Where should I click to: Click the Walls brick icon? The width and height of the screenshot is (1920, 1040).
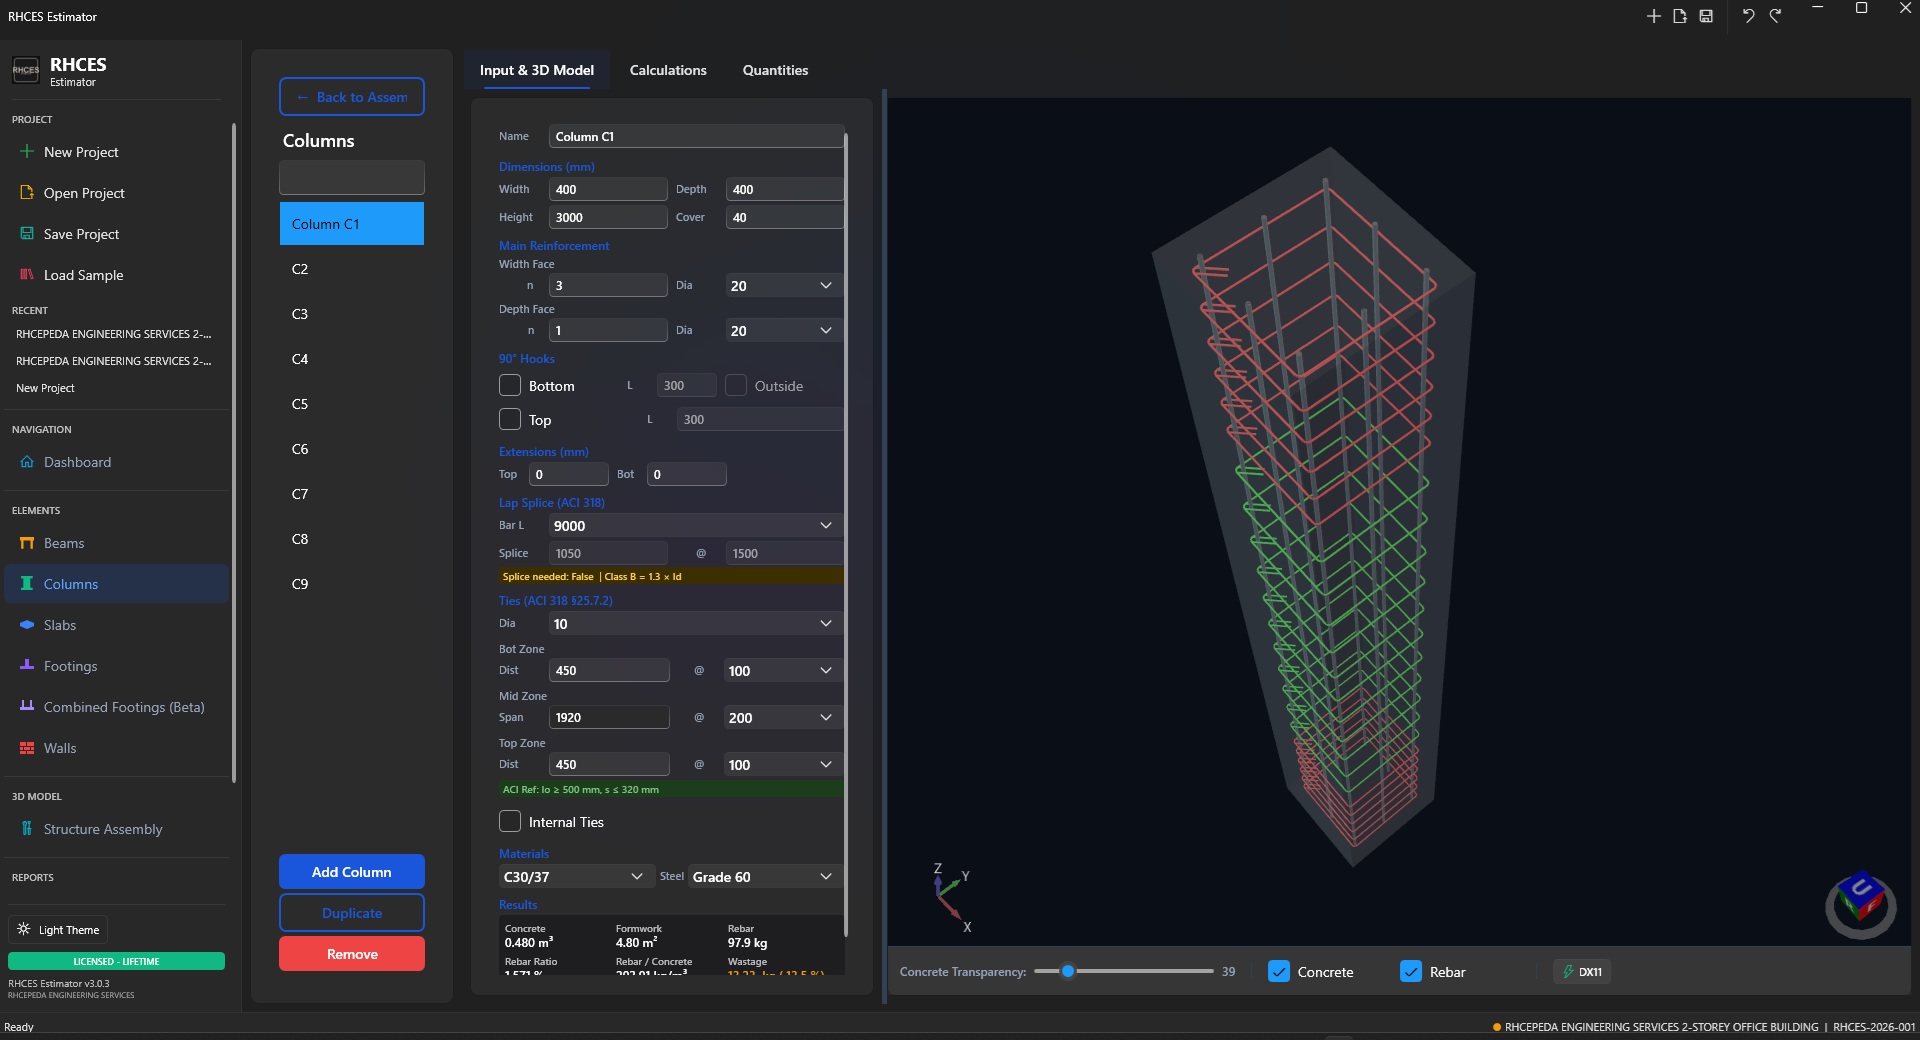click(x=27, y=748)
